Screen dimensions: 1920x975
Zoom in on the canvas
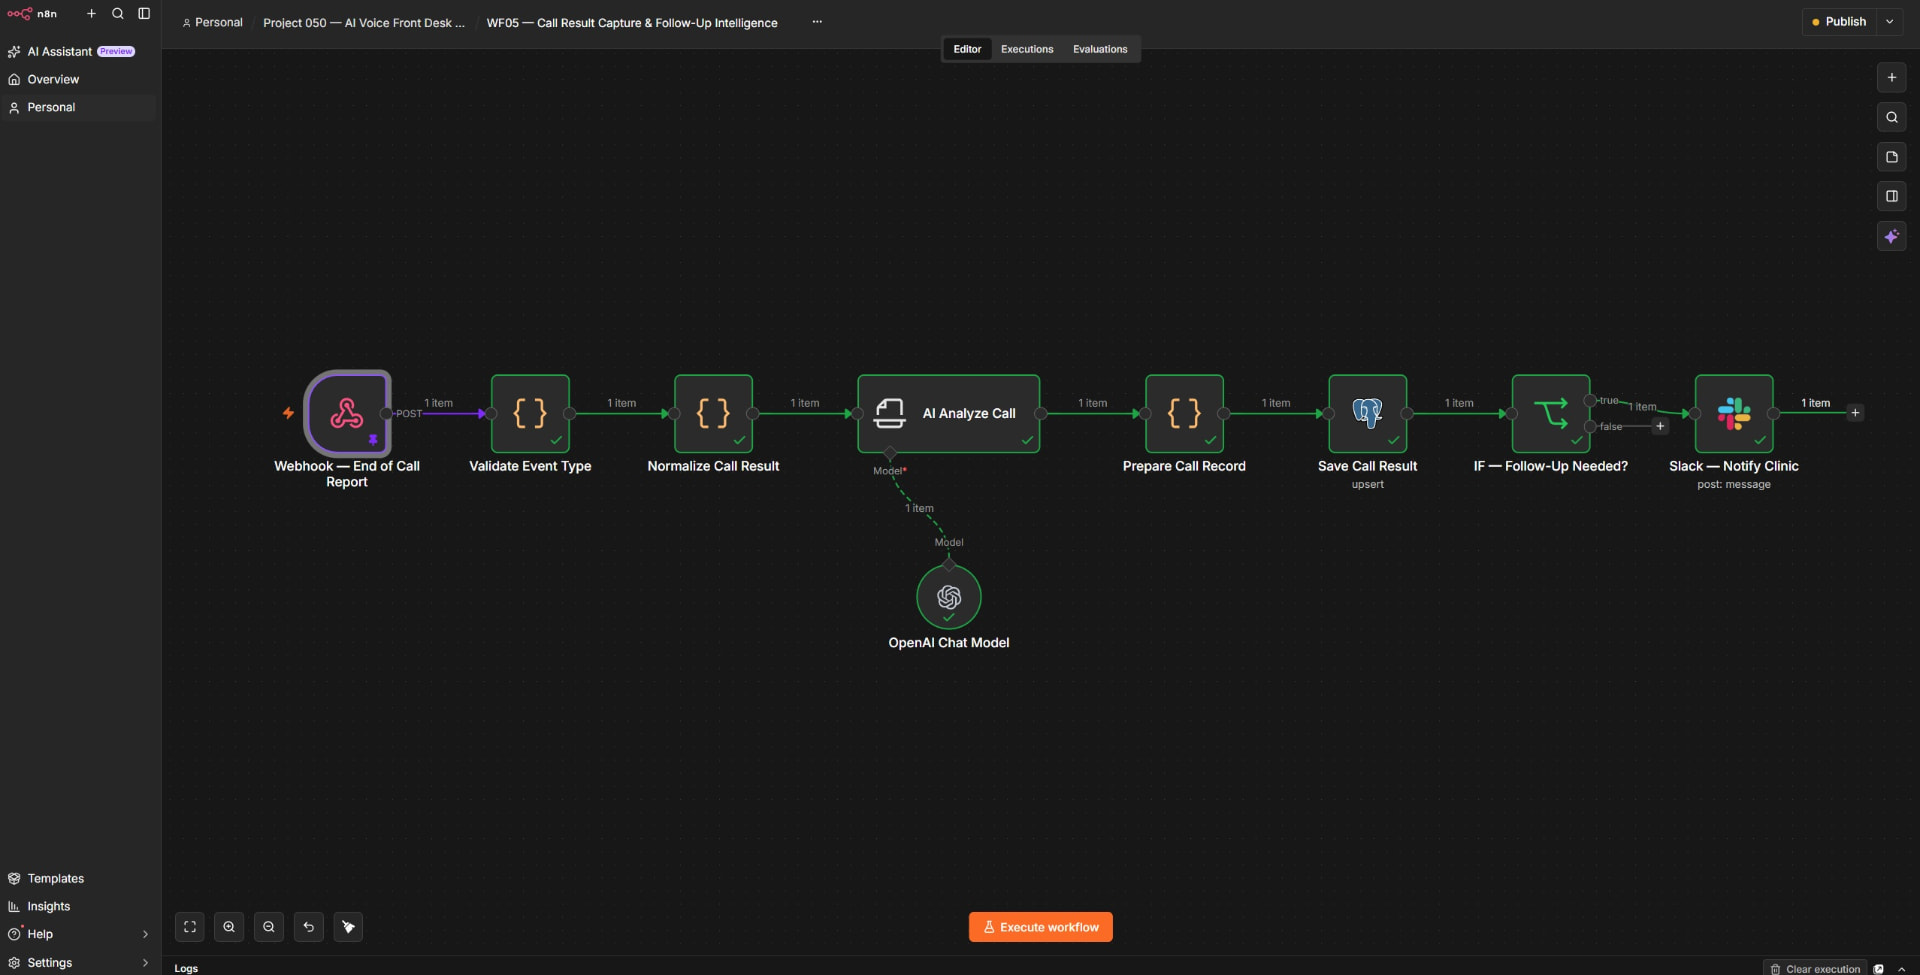coord(229,927)
